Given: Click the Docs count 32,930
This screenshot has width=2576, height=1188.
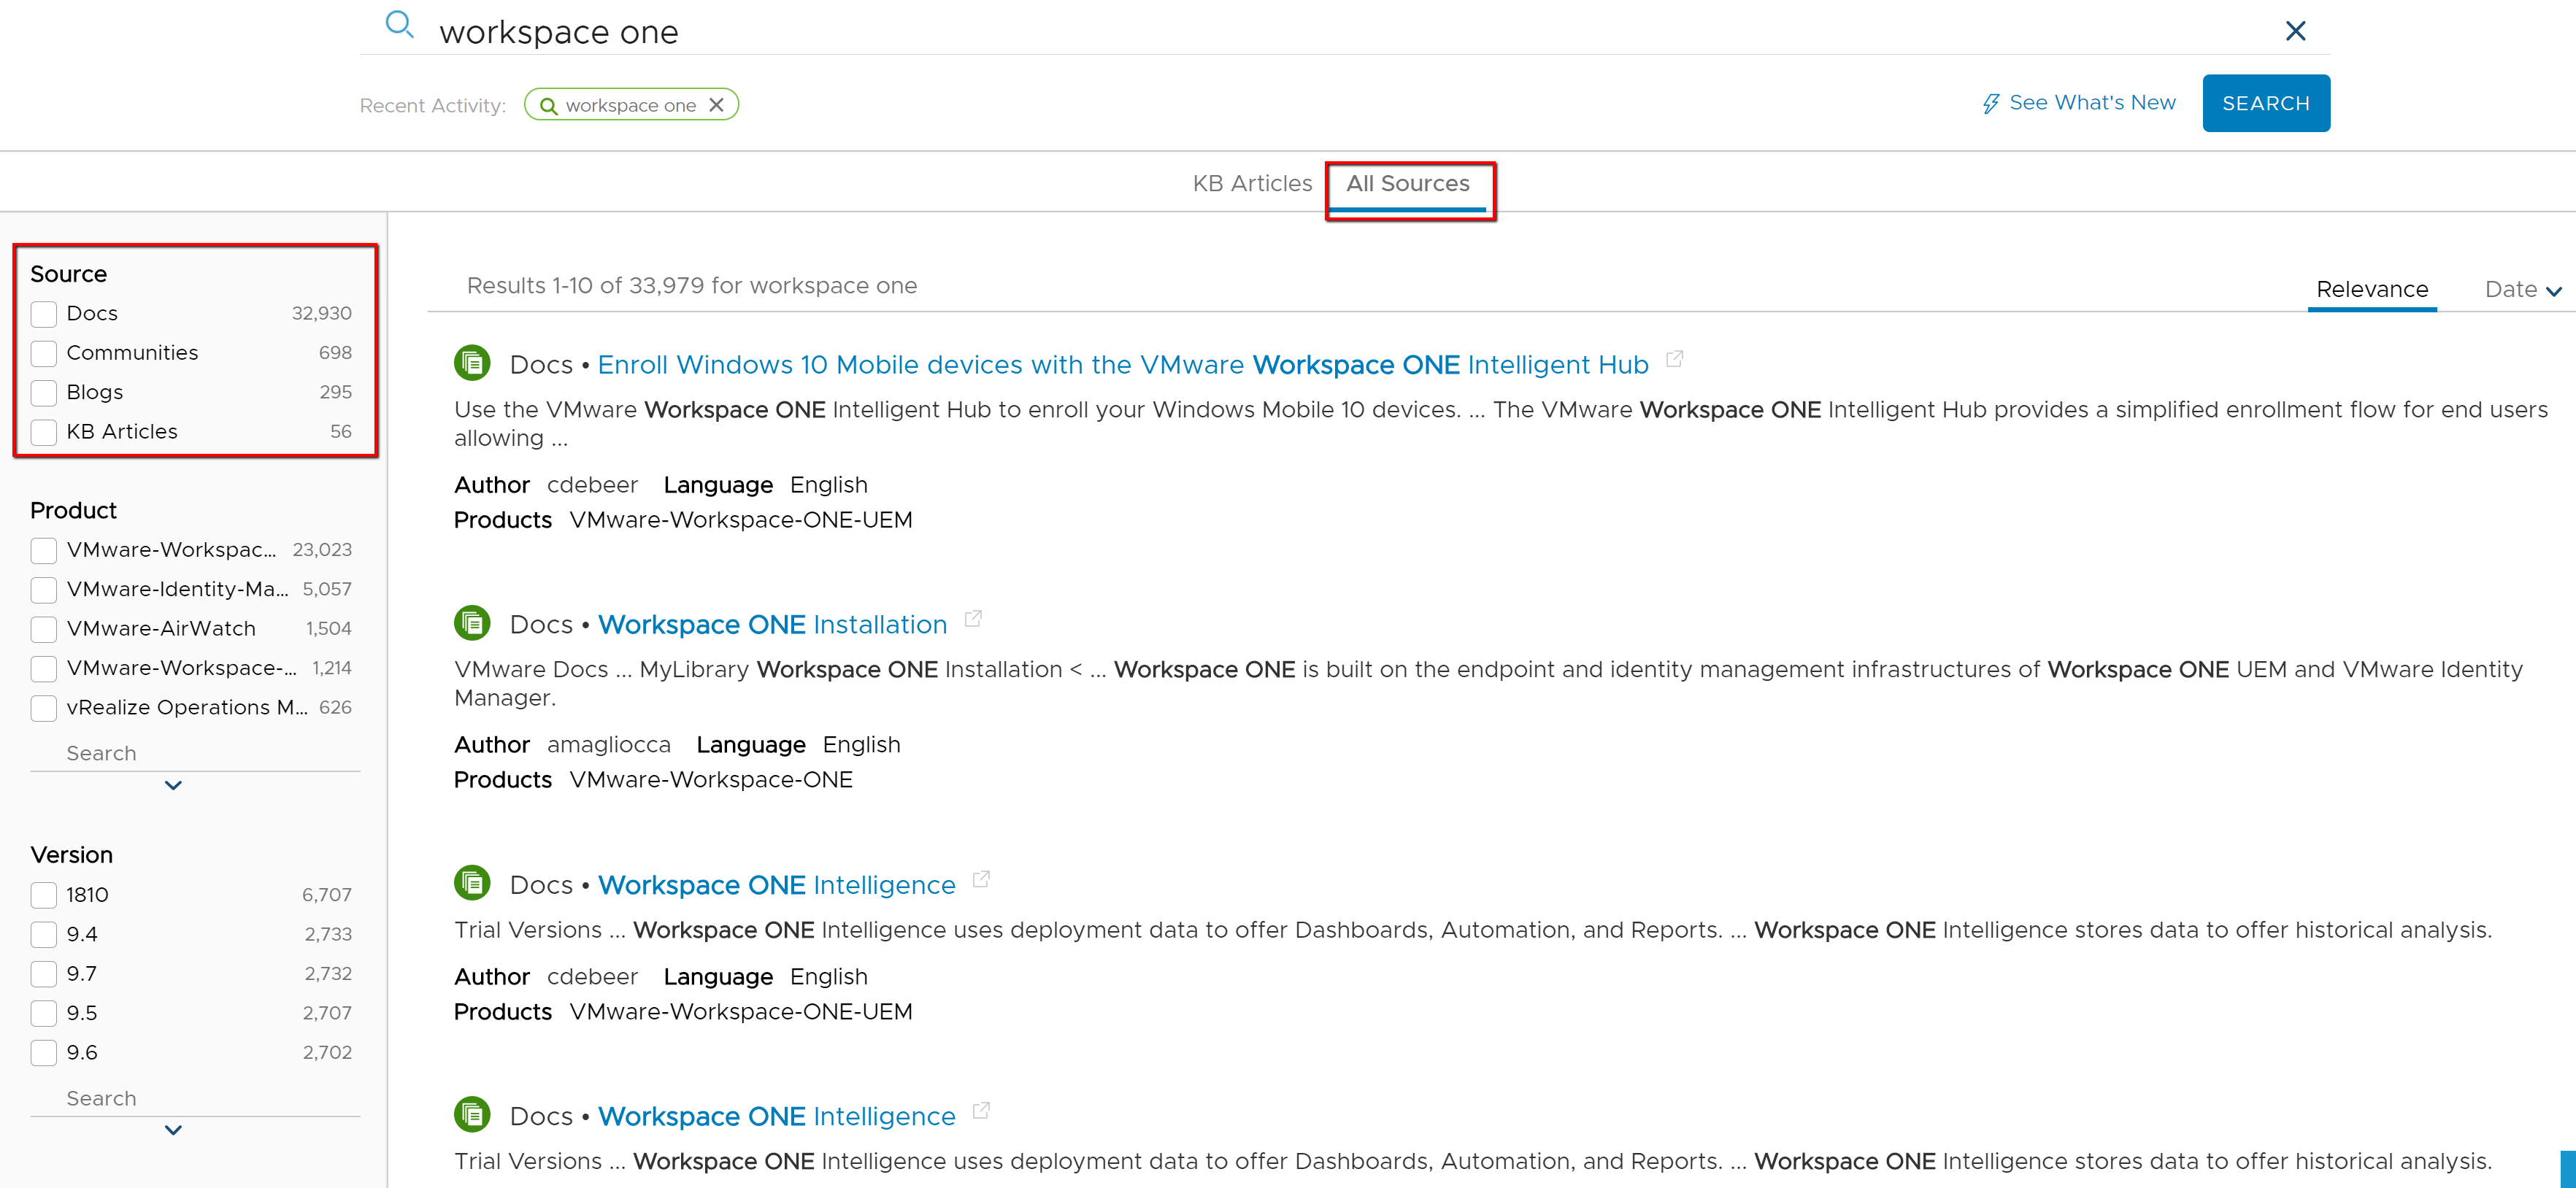Looking at the screenshot, I should pyautogui.click(x=321, y=314).
